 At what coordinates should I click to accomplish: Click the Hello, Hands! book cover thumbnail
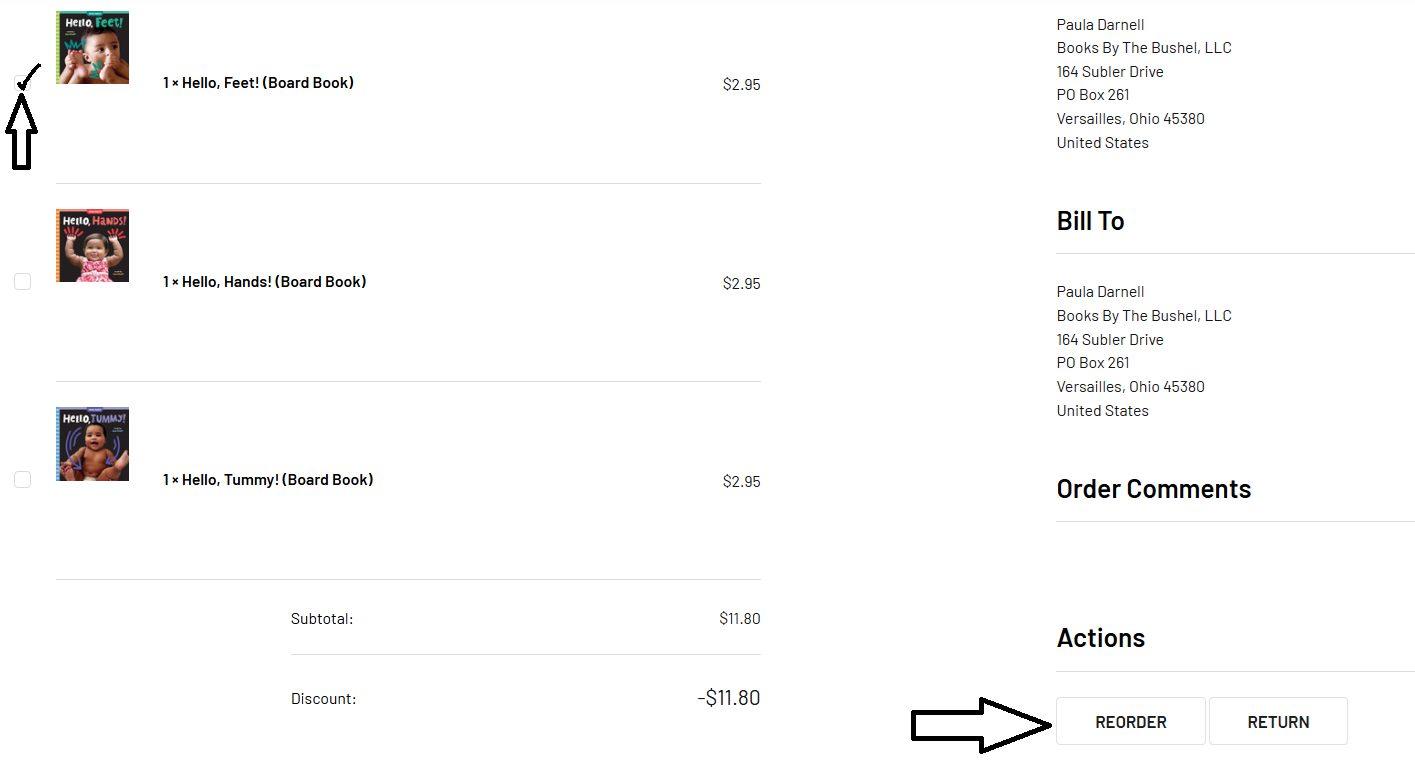coord(93,246)
